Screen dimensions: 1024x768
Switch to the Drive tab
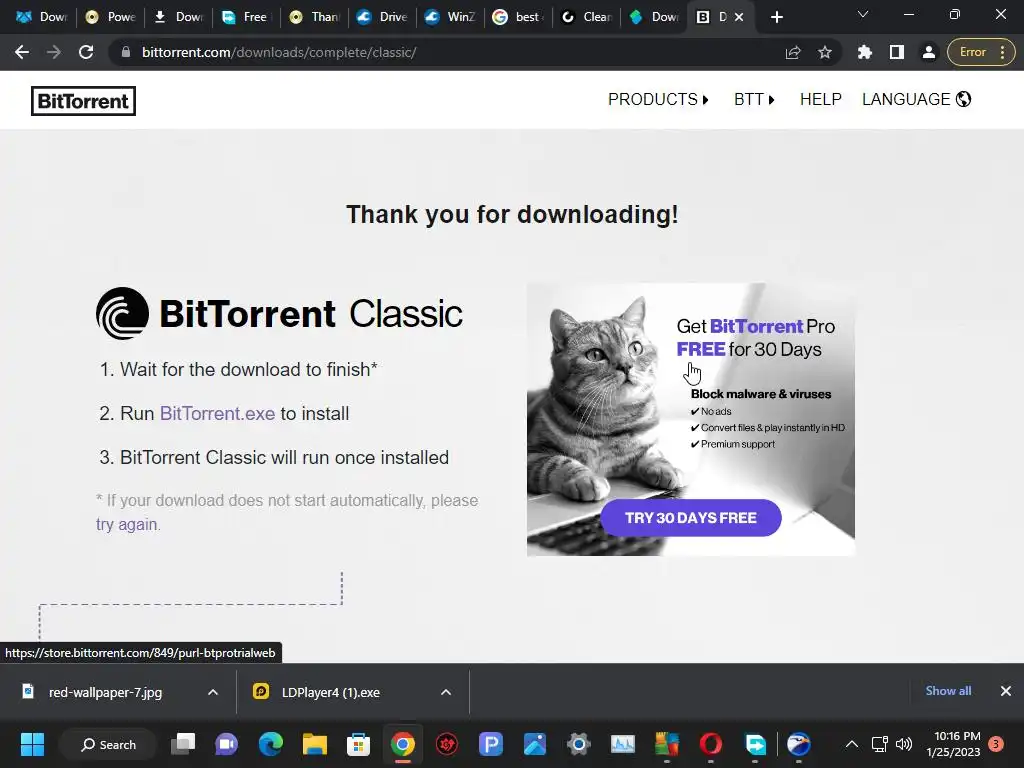tap(383, 17)
